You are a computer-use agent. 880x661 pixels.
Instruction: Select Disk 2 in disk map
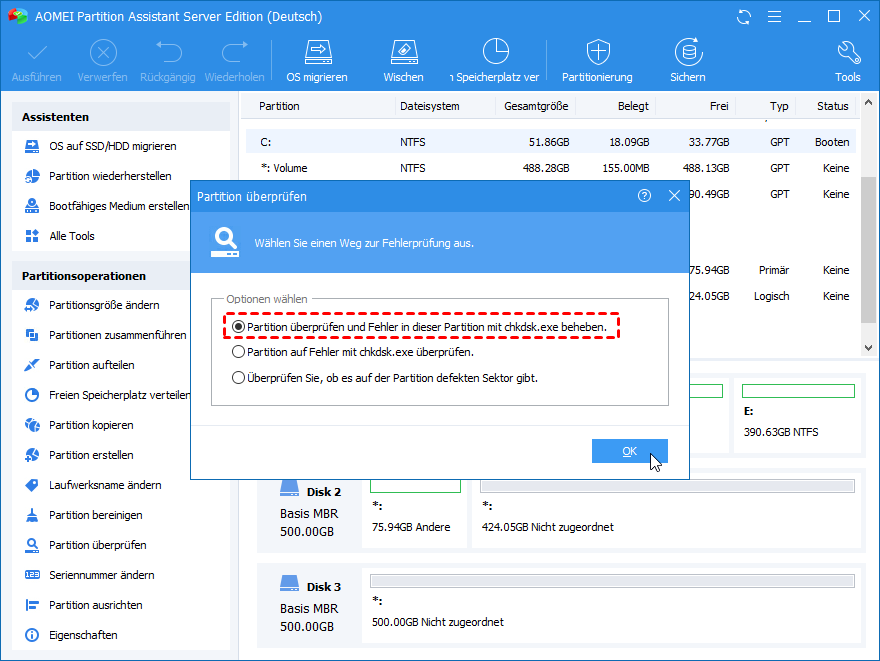click(x=309, y=511)
